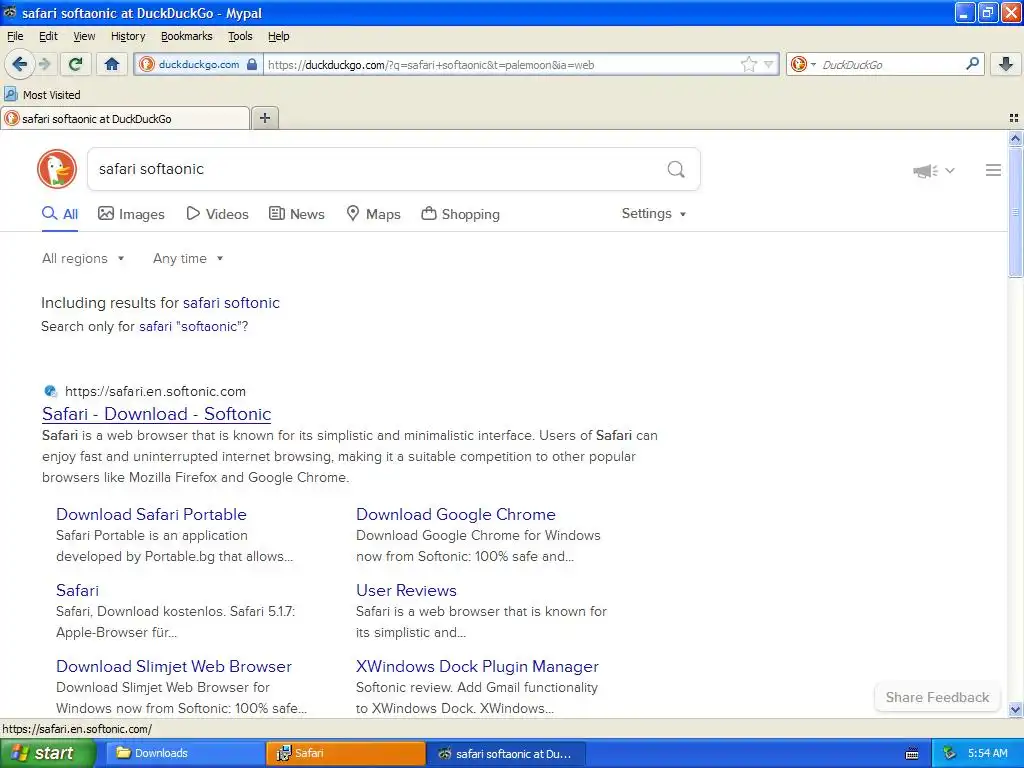Open the Downloads arrow toolbar button

pyautogui.click(x=1006, y=63)
